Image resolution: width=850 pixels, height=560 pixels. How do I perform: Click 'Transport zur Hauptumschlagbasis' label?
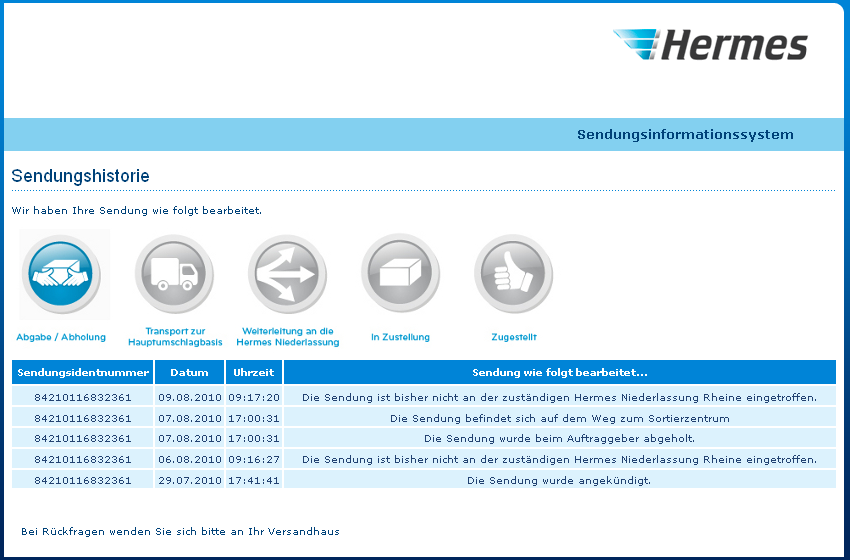[x=175, y=337]
